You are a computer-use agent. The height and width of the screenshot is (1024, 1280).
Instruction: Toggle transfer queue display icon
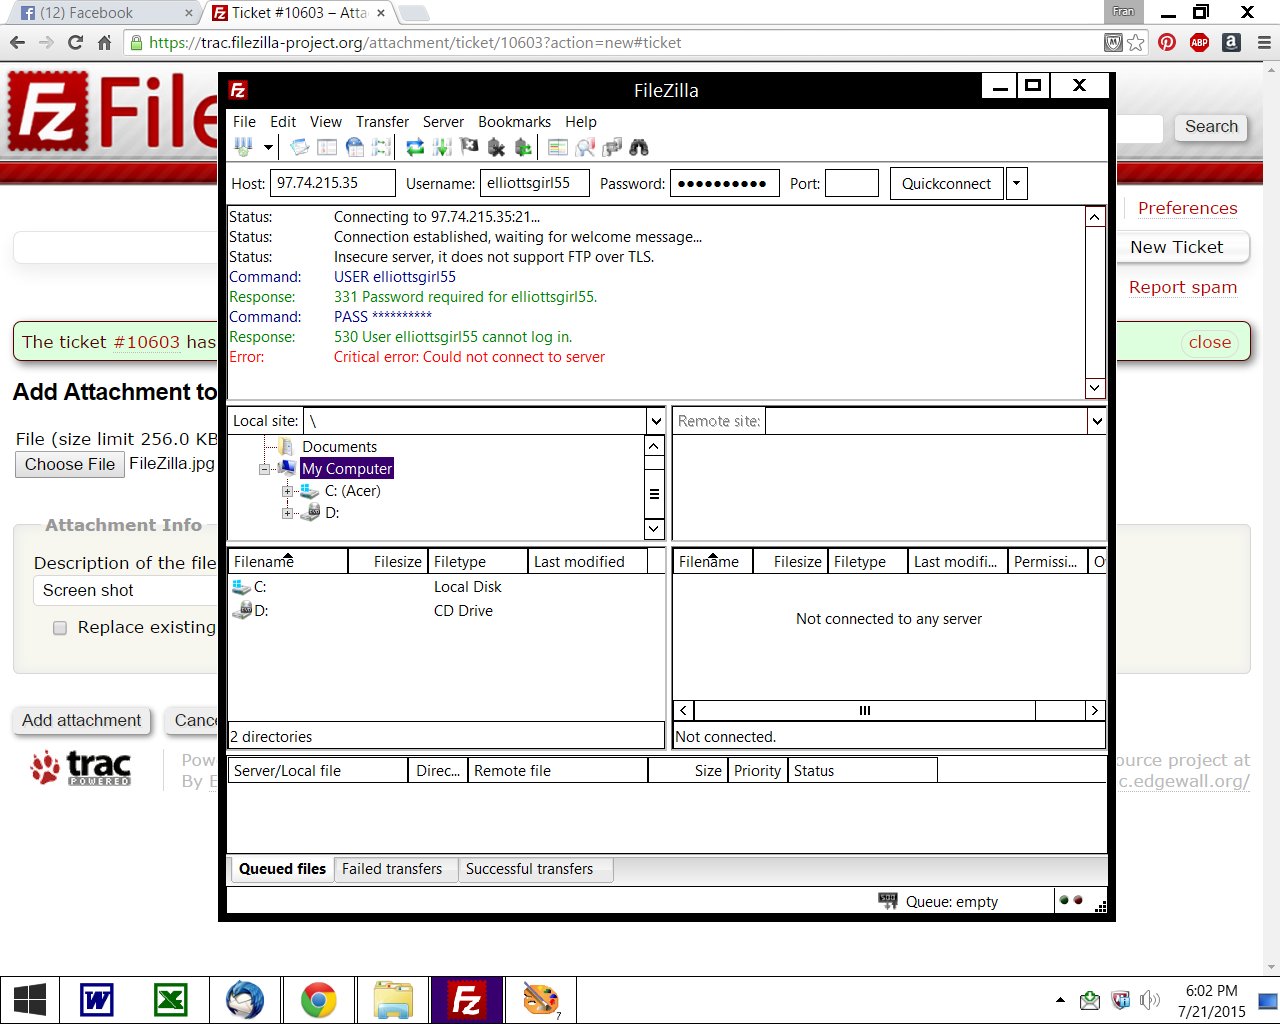[381, 147]
